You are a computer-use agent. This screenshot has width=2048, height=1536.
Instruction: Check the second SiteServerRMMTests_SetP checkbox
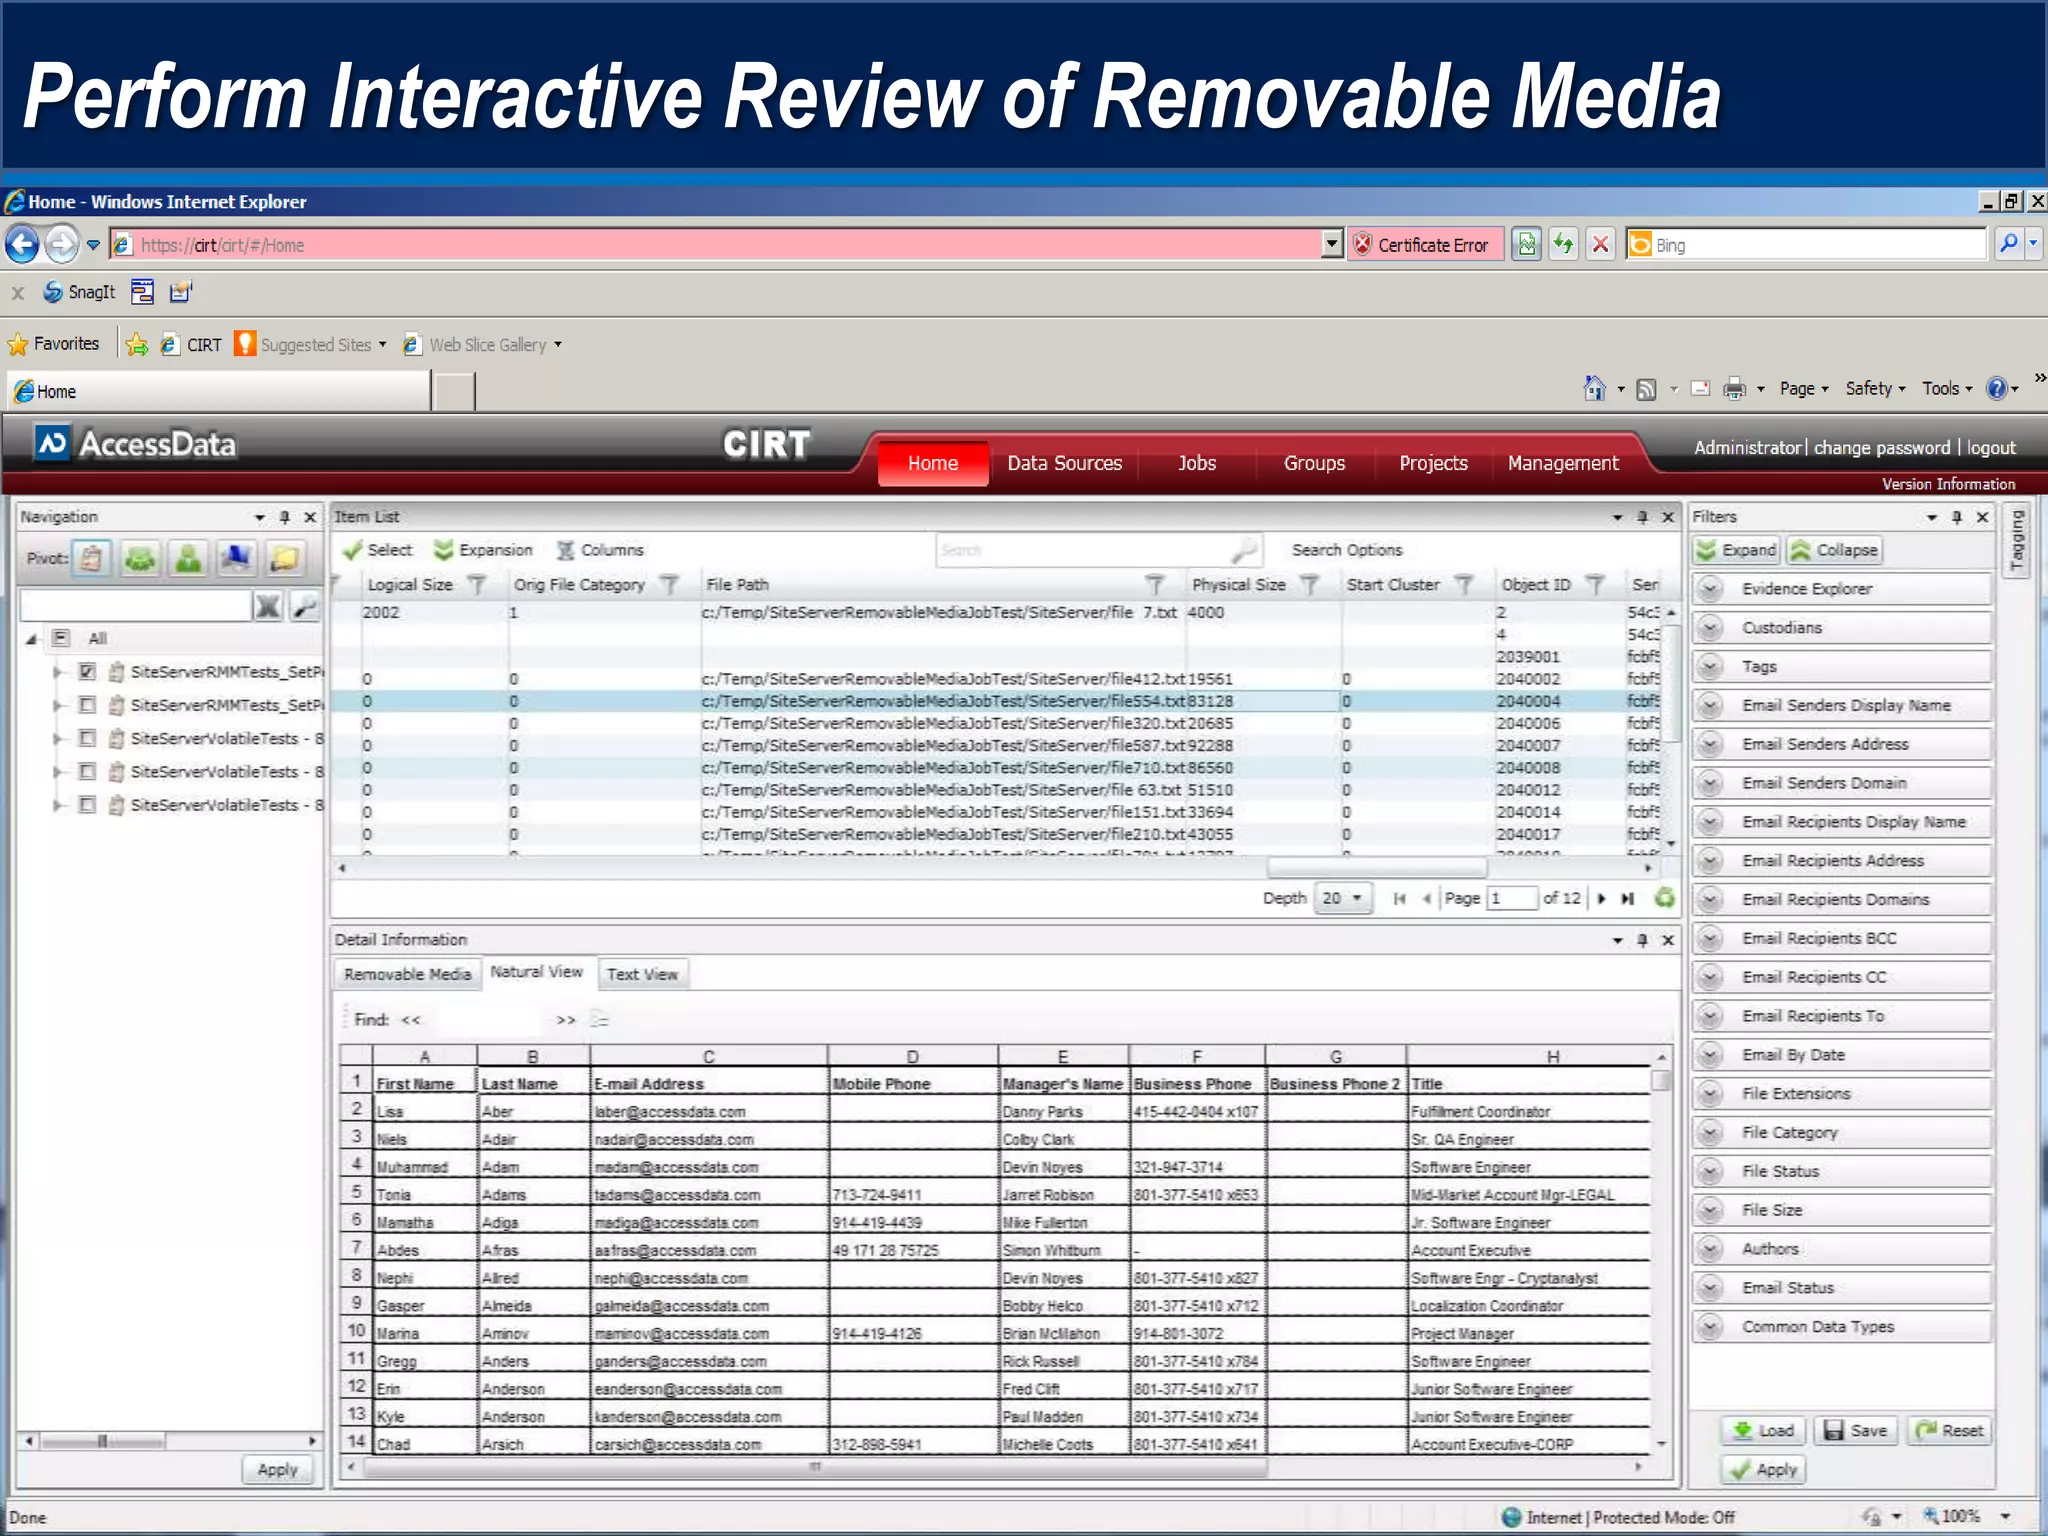(x=88, y=705)
